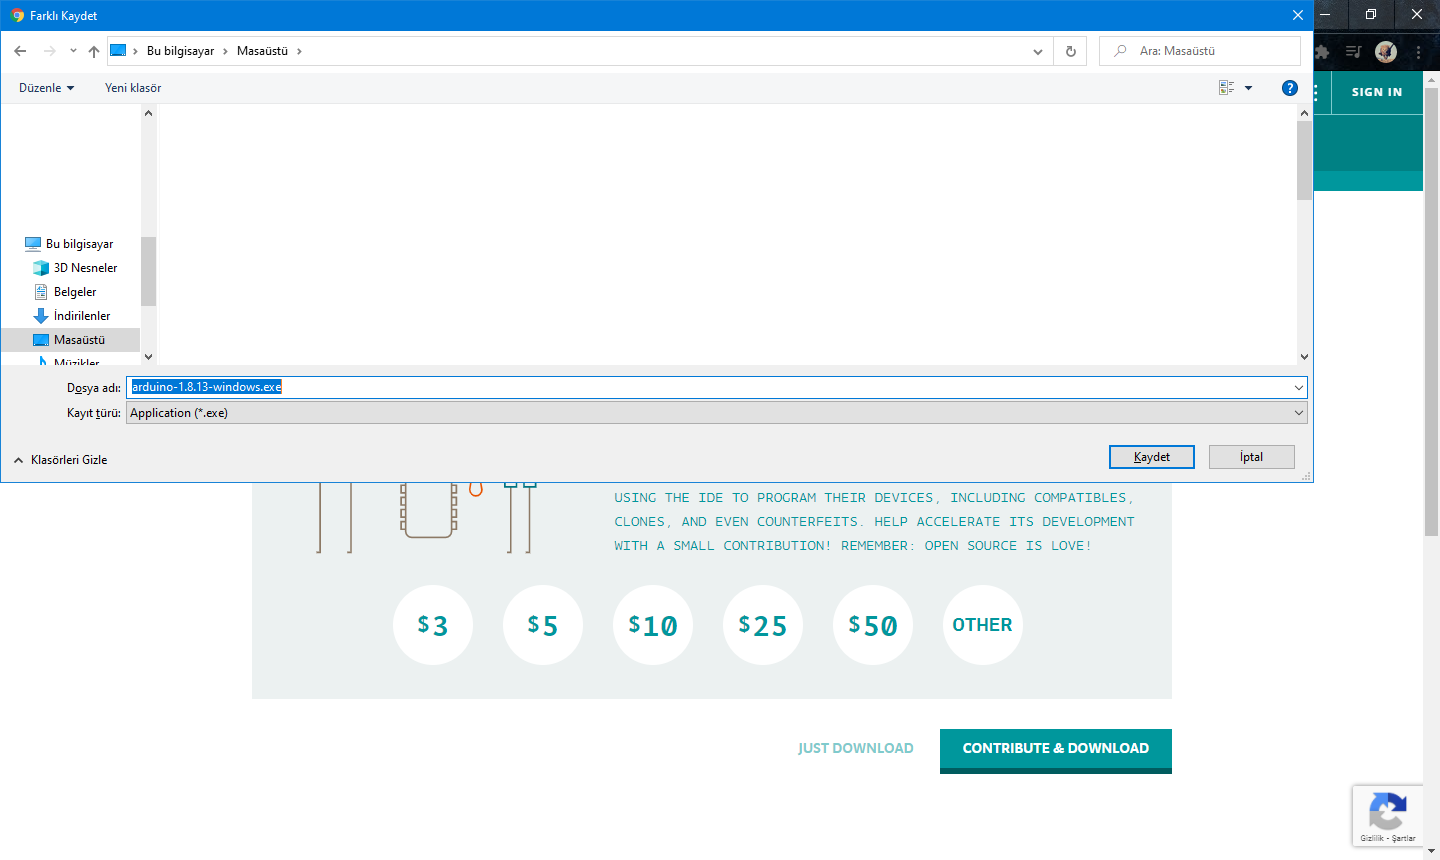The width and height of the screenshot is (1440, 860).
Task: Select Masaüstü in the navigation pane
Action: [x=79, y=340]
